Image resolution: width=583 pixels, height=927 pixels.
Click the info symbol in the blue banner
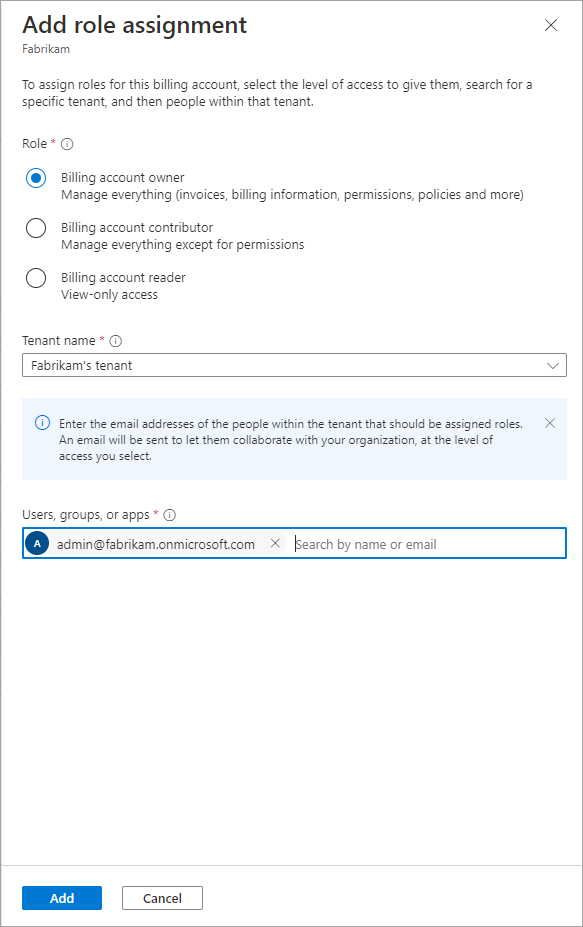click(x=43, y=423)
